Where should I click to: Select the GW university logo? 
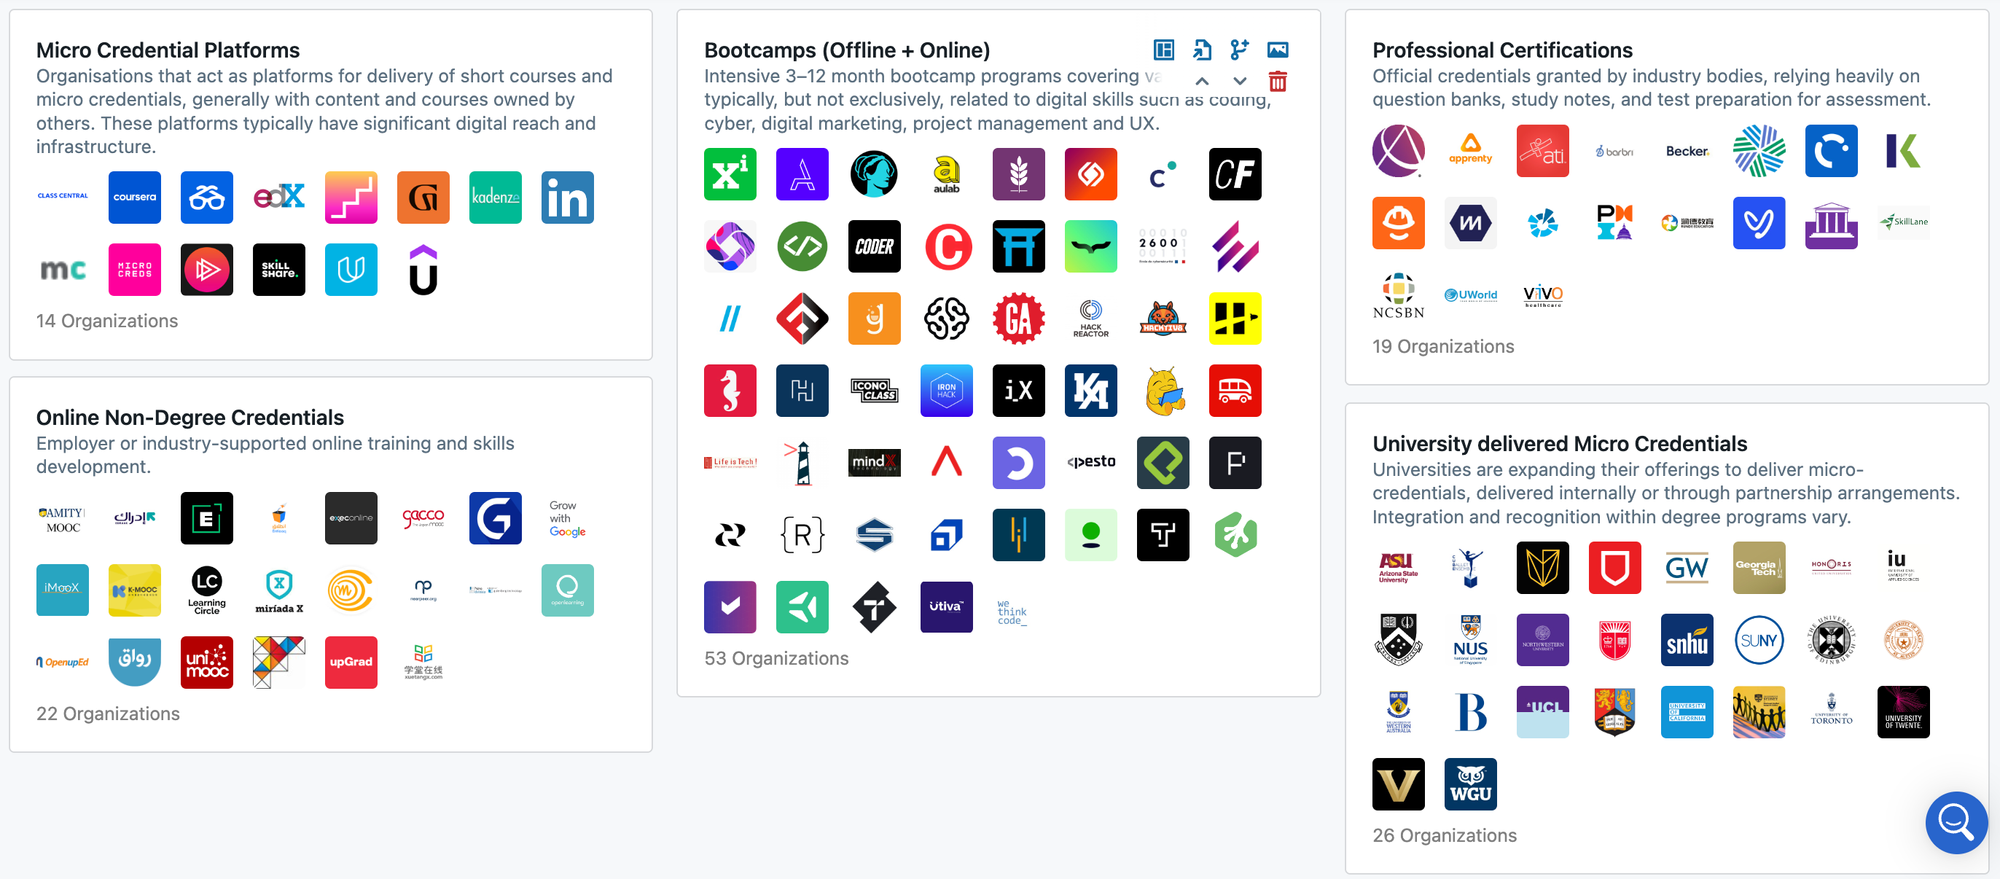1687,568
